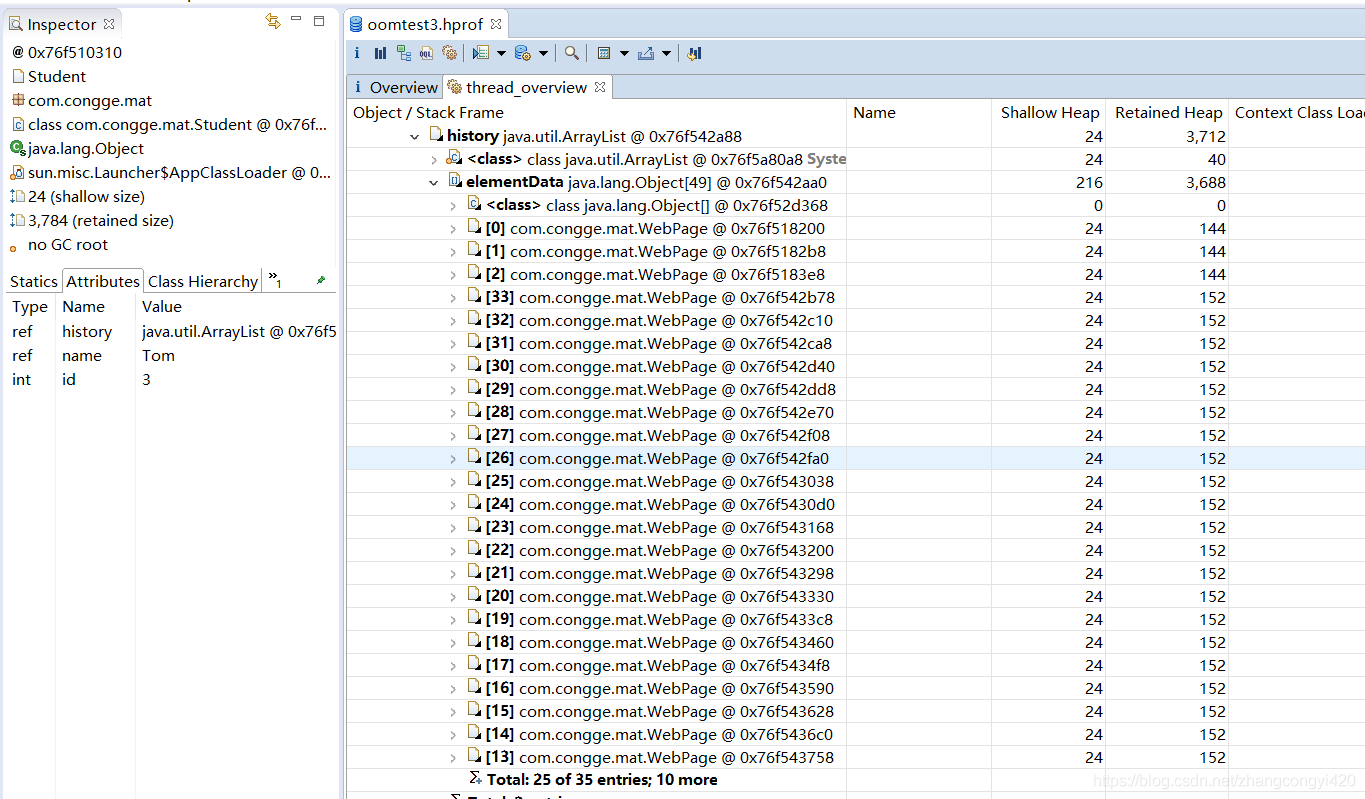Open the heap dump Overview info icon

[x=357, y=53]
